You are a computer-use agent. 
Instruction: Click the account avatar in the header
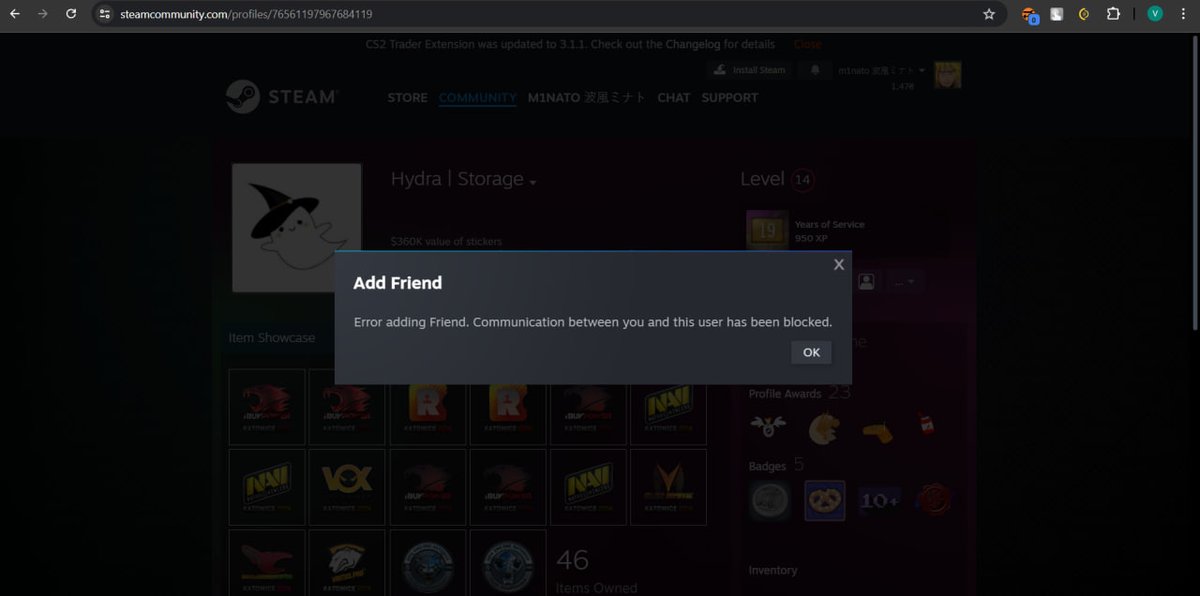947,75
